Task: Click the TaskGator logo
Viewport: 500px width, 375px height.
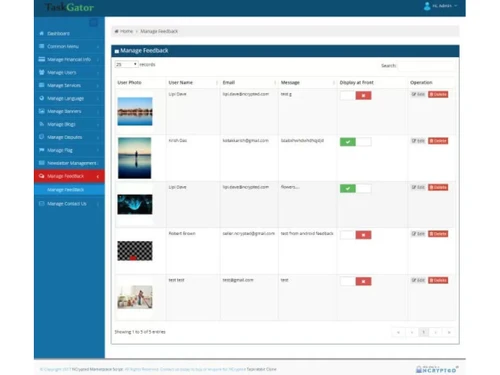Action: pos(69,7)
